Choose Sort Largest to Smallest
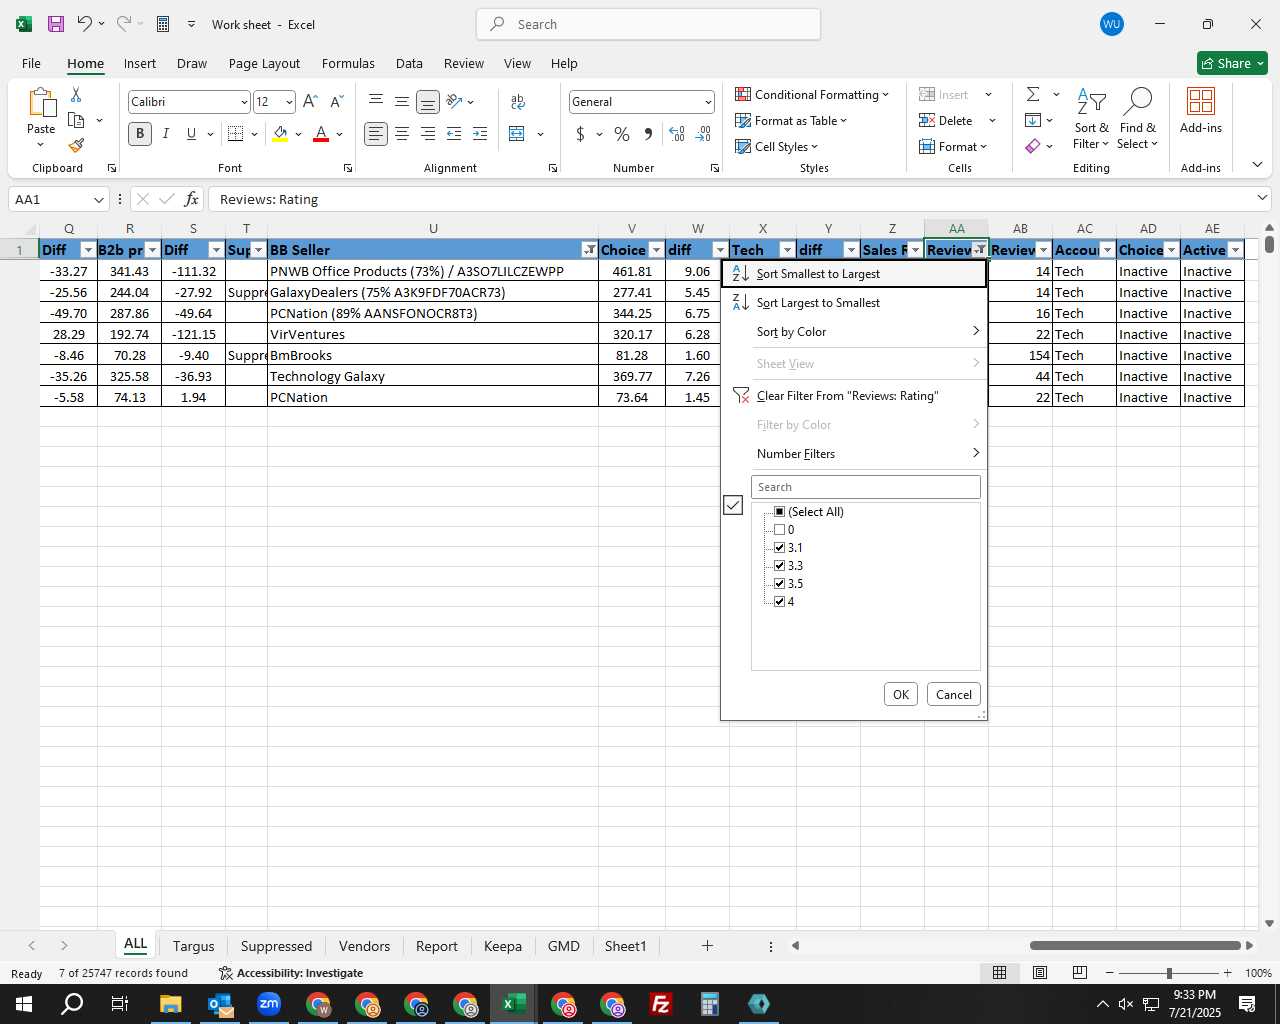1280x1024 pixels. (854, 303)
